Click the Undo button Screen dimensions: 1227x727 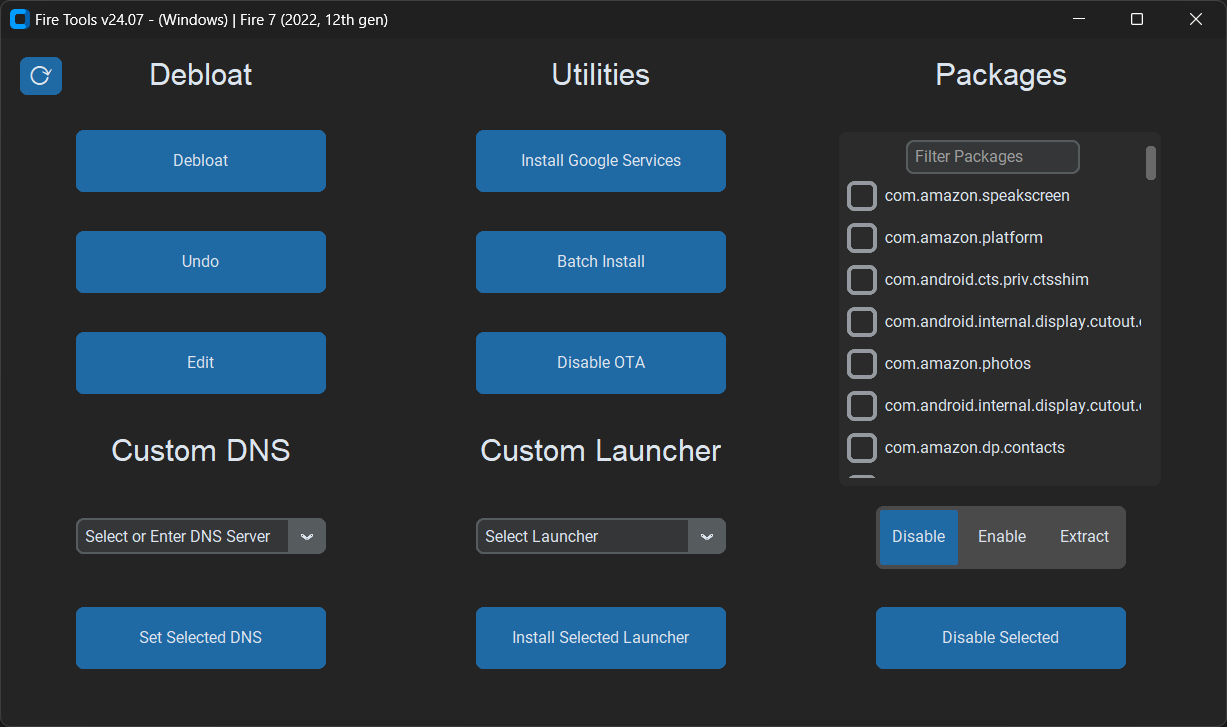(x=201, y=262)
